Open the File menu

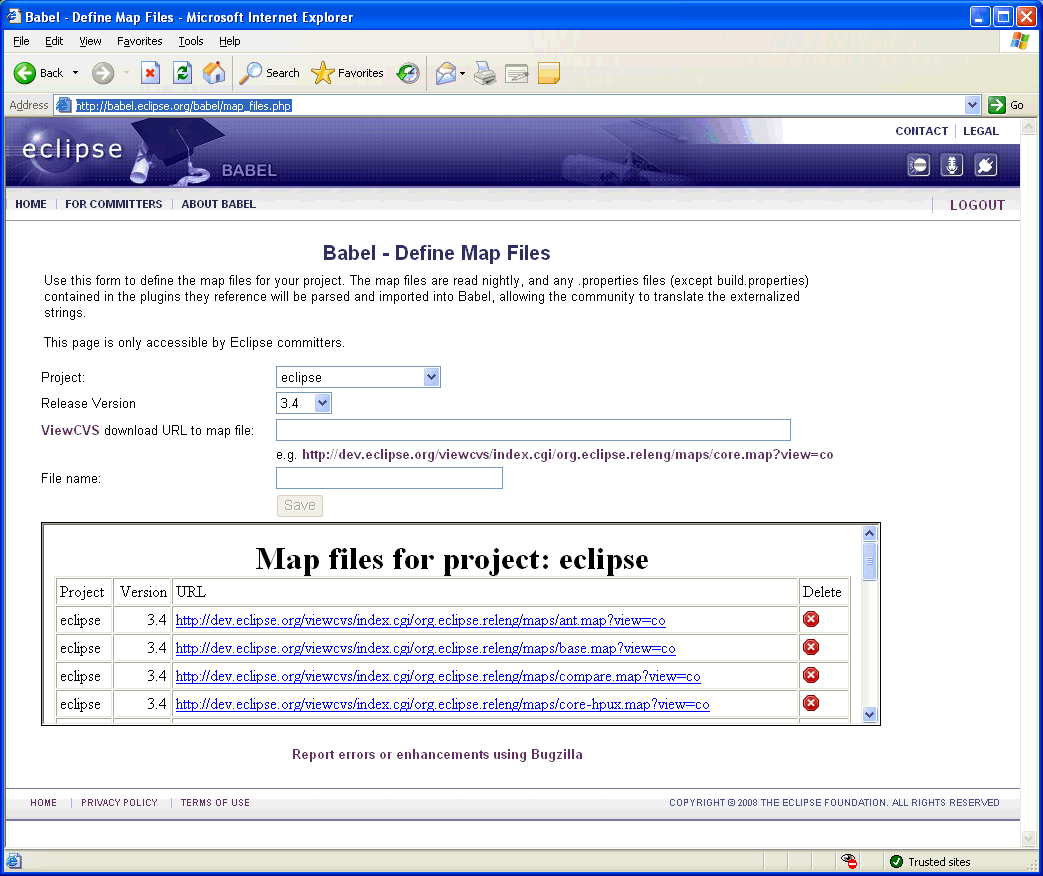(x=21, y=41)
